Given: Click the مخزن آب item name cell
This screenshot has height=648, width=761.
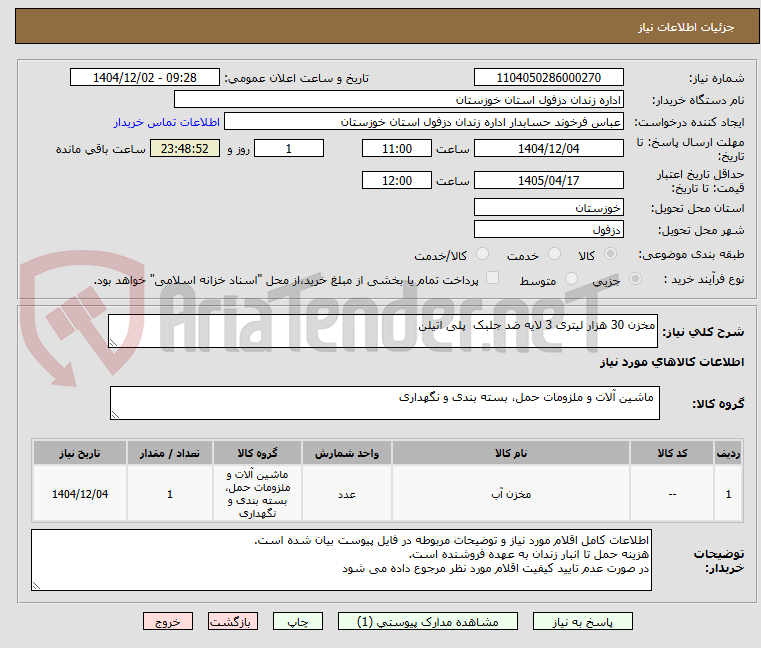Looking at the screenshot, I should 511,494.
